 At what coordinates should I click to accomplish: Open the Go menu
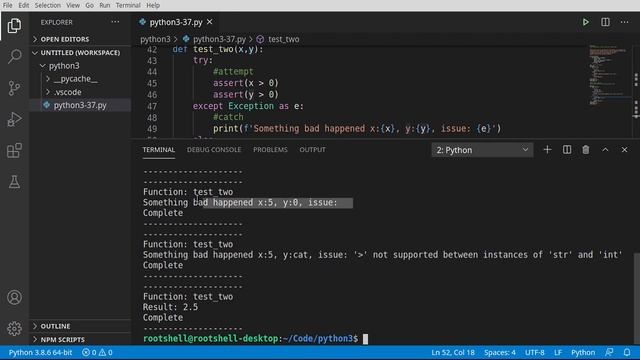tap(89, 5)
